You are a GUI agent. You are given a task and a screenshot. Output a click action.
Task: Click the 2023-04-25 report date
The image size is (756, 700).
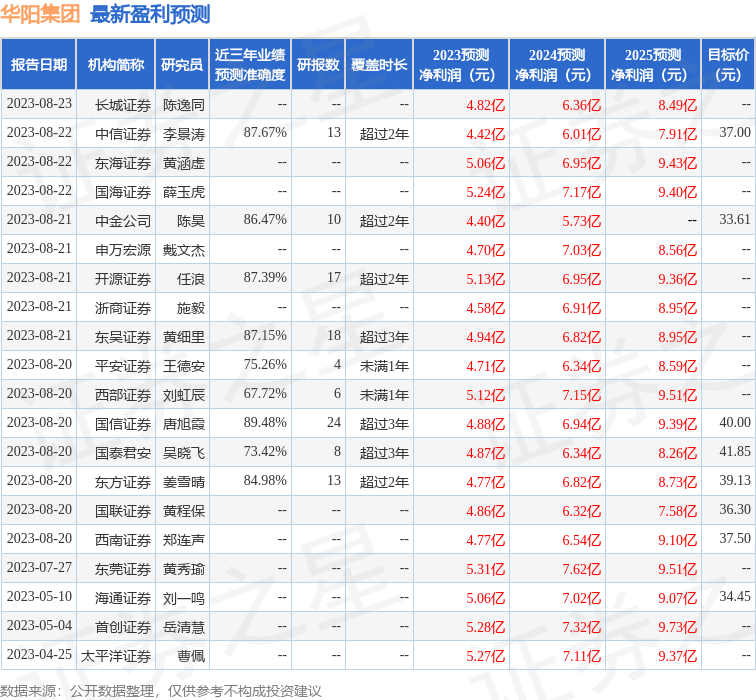[39, 654]
